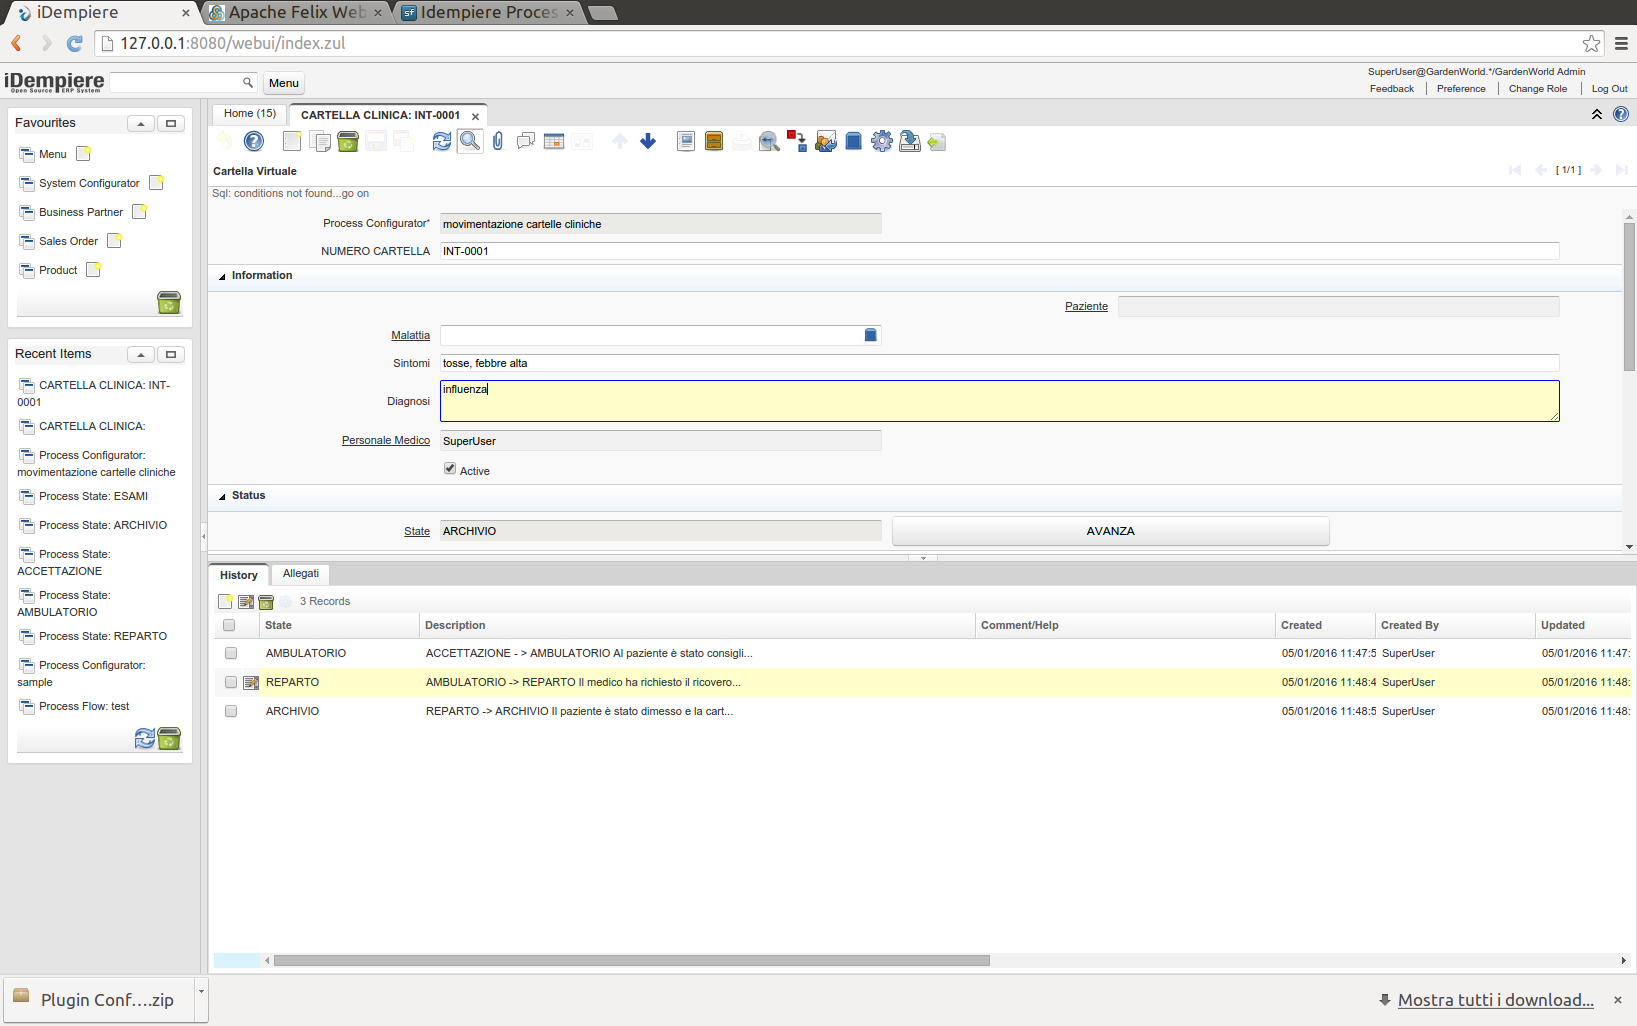1637x1026 pixels.
Task: Delete the selected History record
Action: click(x=266, y=601)
